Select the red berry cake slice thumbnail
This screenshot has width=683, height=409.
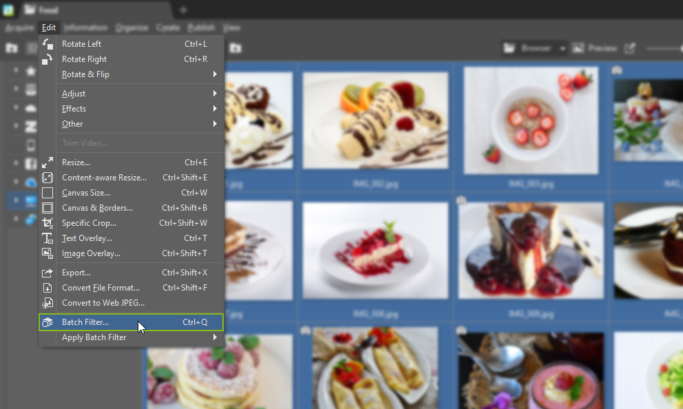(x=375, y=250)
